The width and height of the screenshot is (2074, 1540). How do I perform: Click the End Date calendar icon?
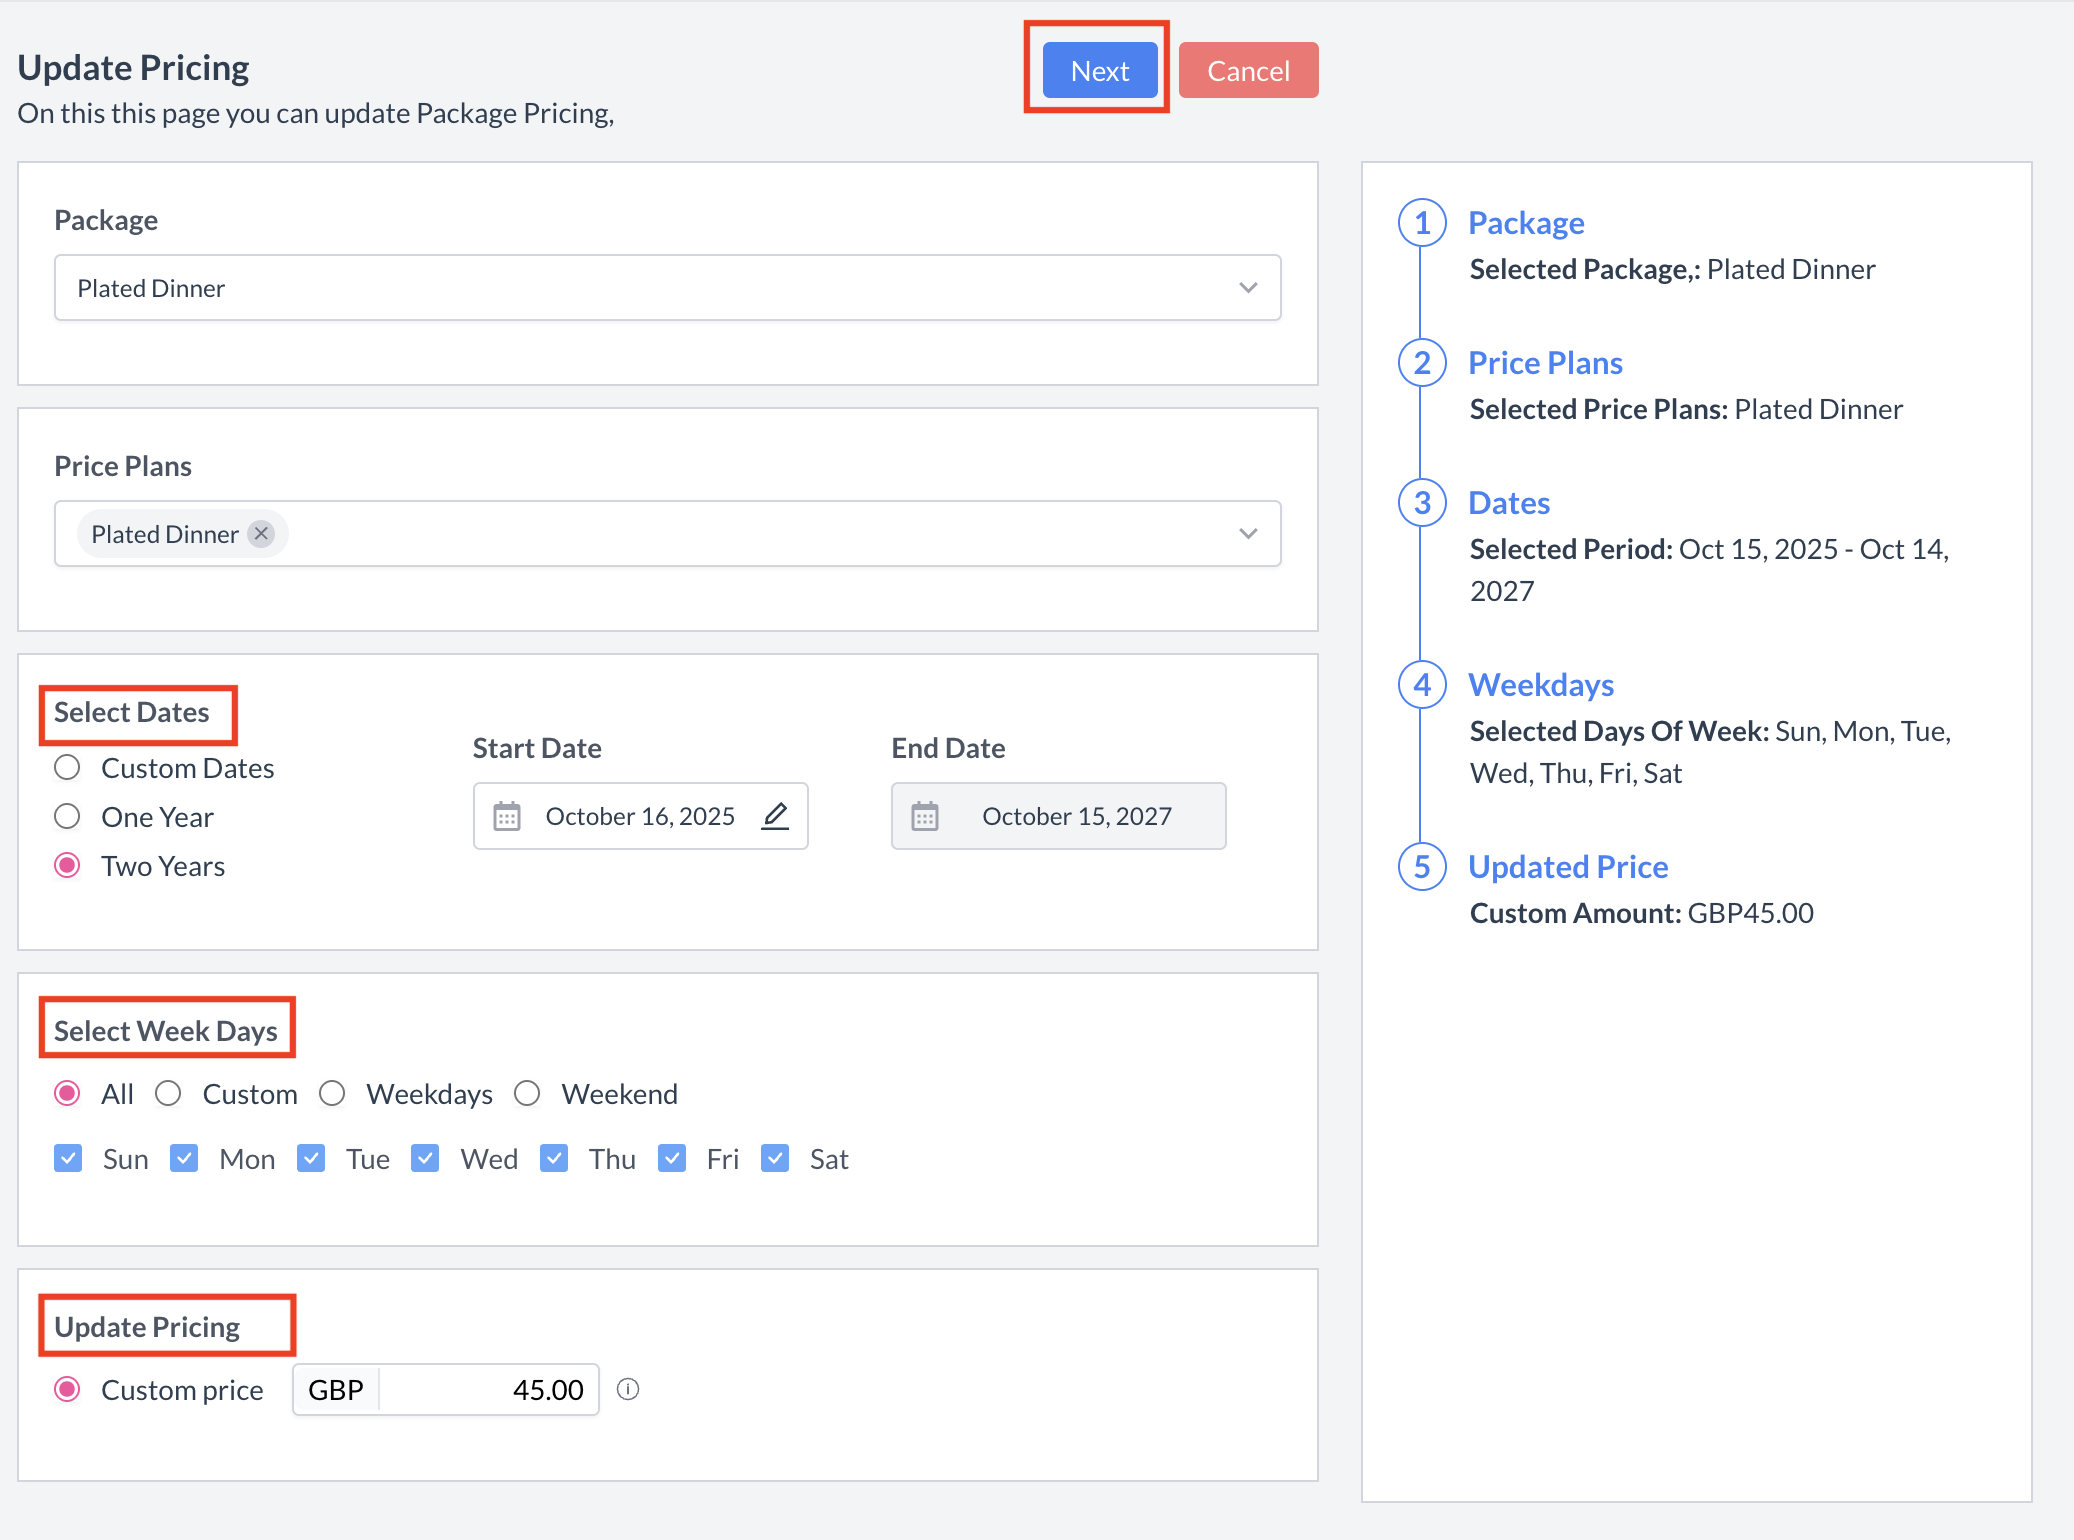point(925,816)
